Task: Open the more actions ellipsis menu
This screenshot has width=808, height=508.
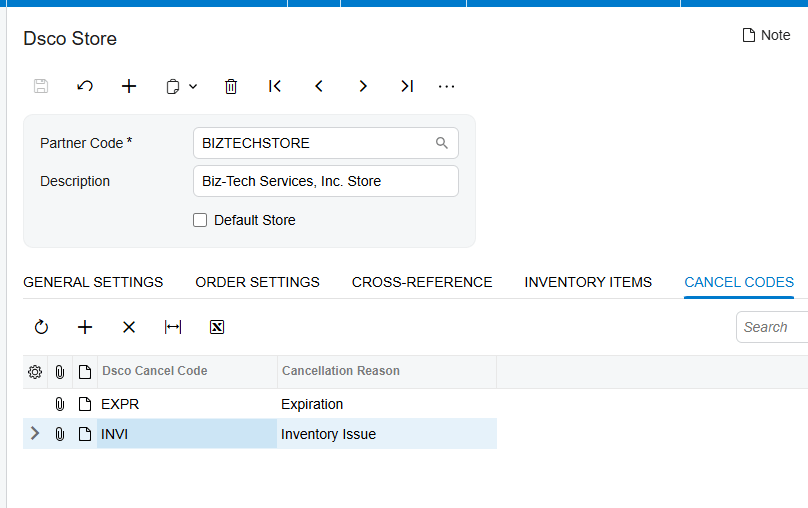Action: pyautogui.click(x=446, y=87)
